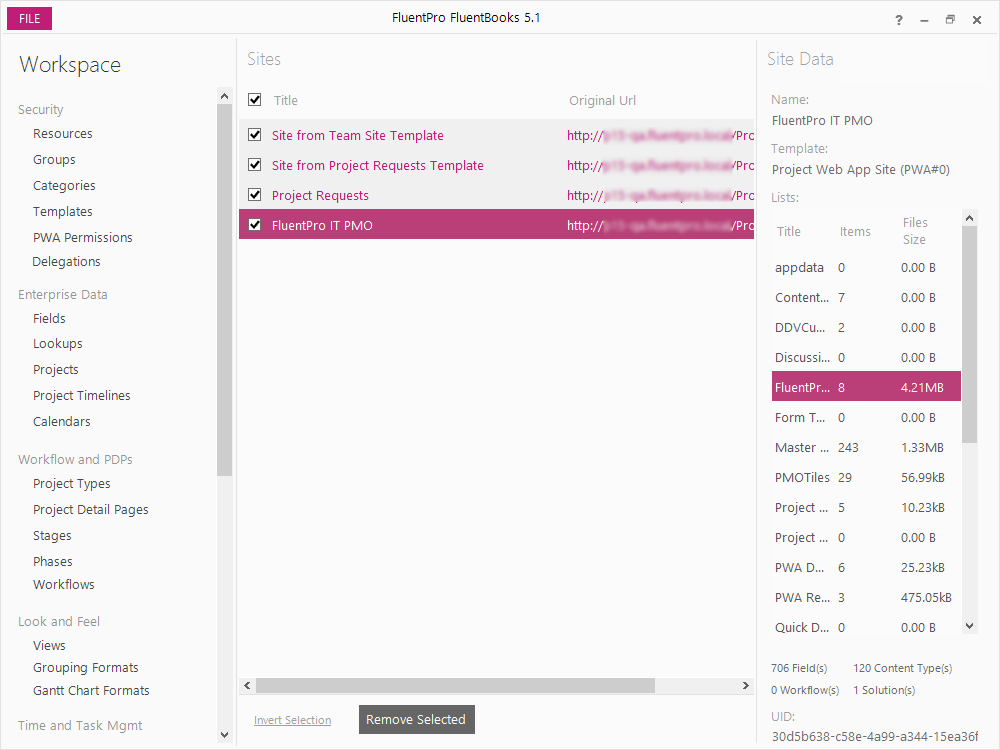This screenshot has width=1000, height=750.
Task: Open Delegations in Workspace sidebar
Action: [66, 261]
